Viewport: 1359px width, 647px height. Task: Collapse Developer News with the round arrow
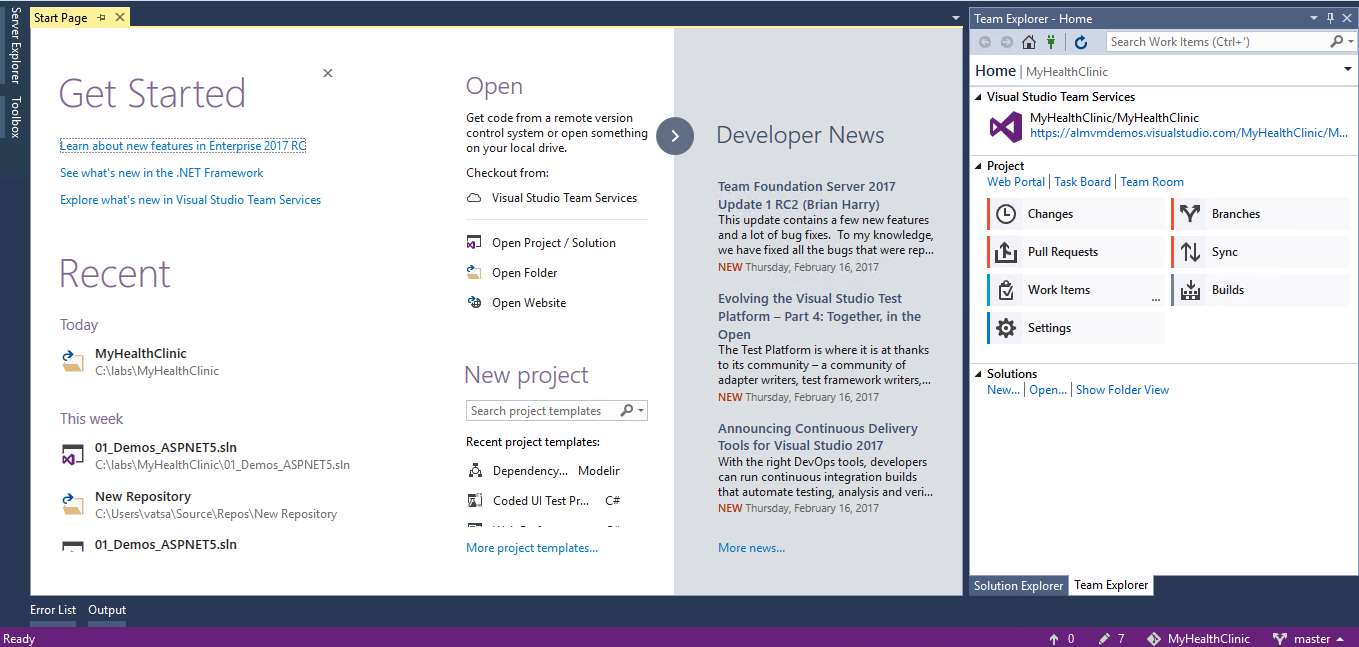675,136
